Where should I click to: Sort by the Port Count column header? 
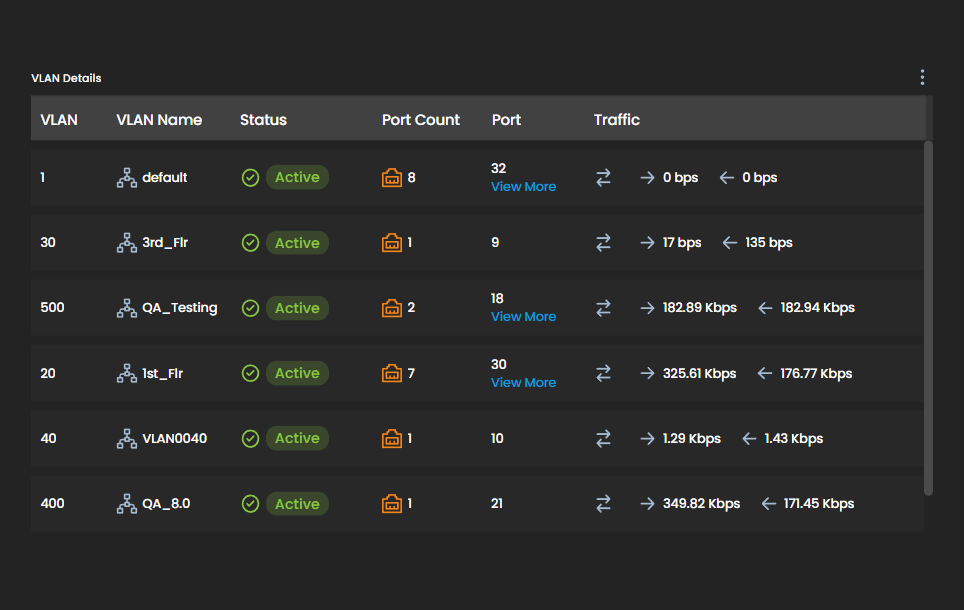[421, 120]
